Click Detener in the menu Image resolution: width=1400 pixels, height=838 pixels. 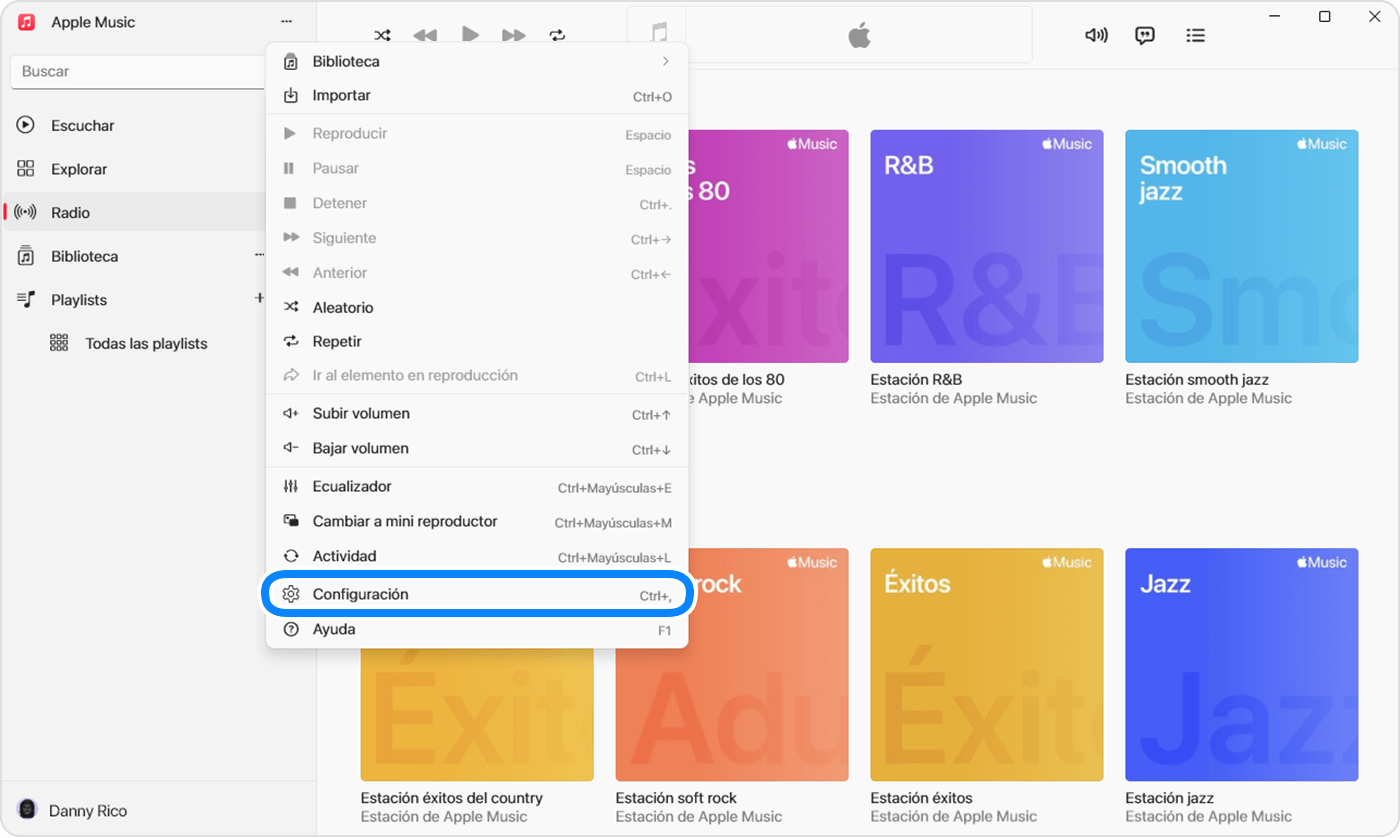477,203
